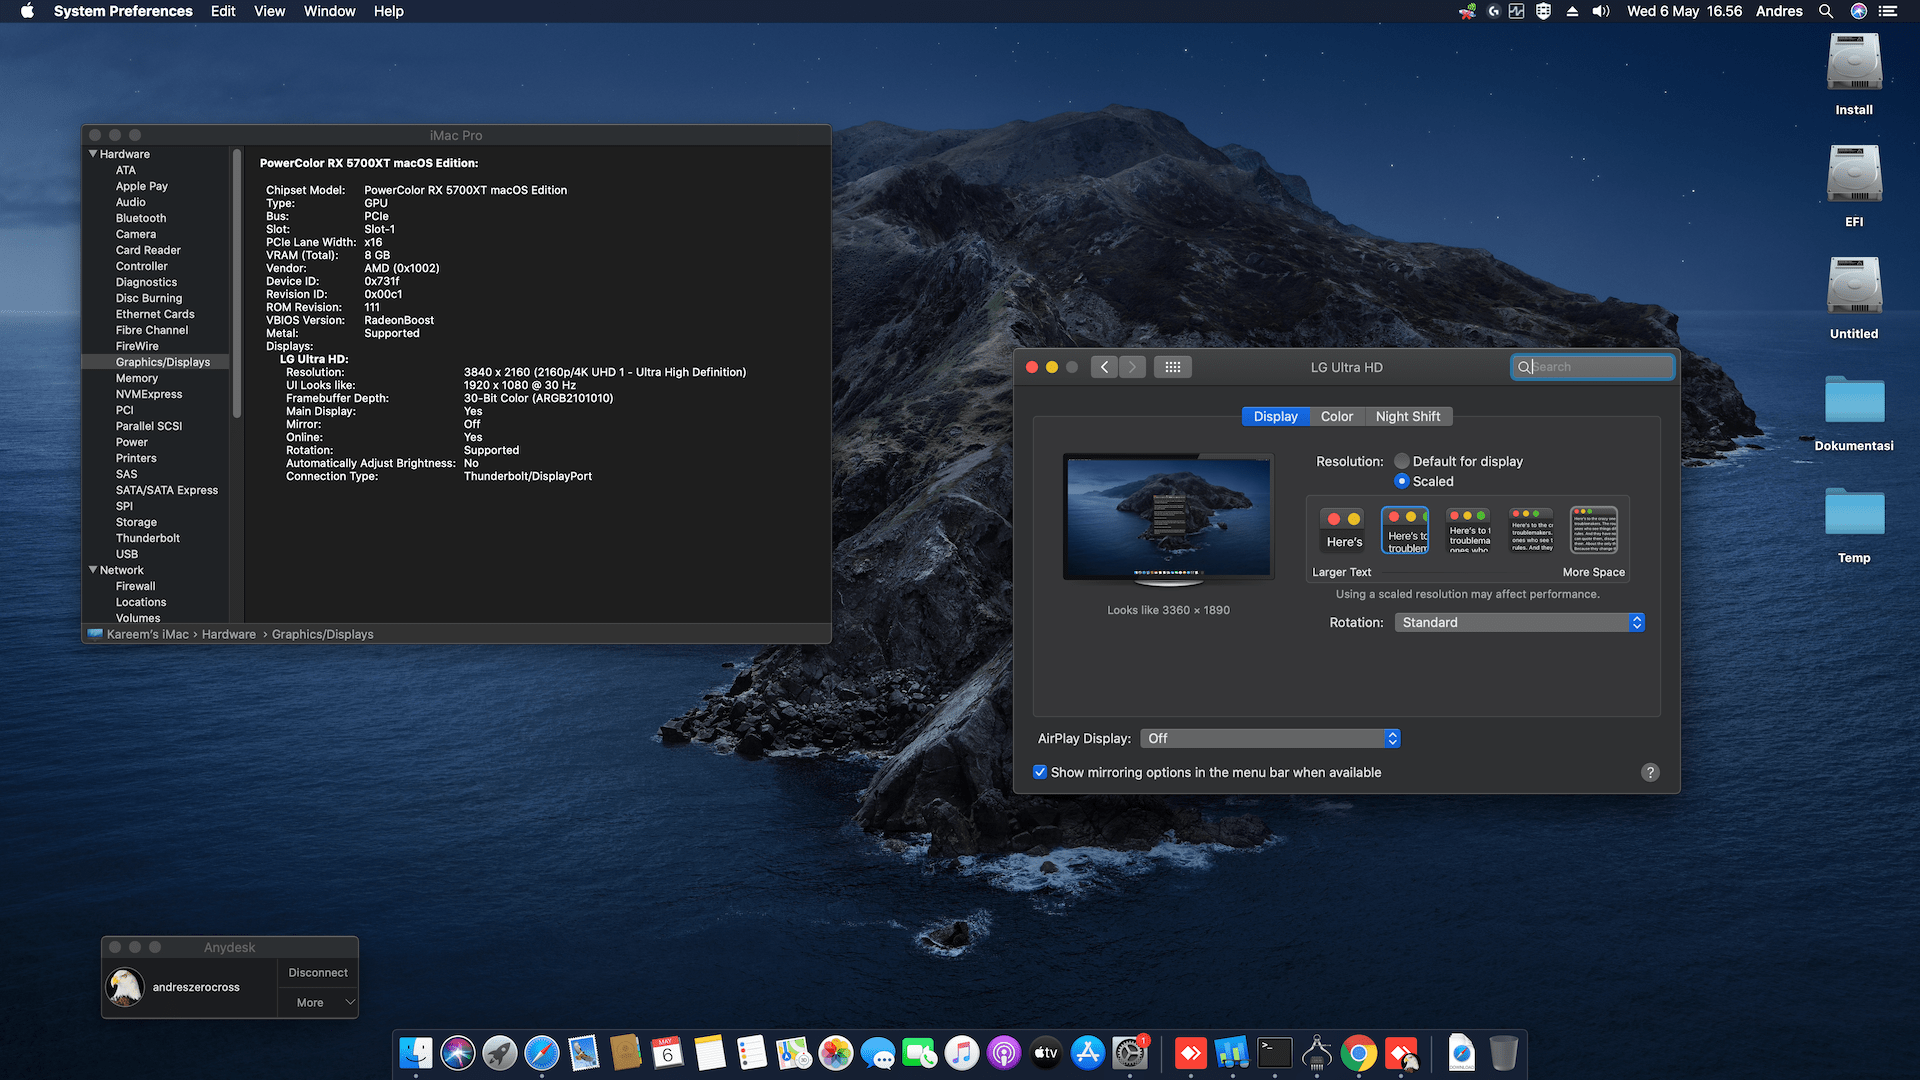Select Bluetooth in the Hardware list
The height and width of the screenshot is (1080, 1920).
pos(141,218)
